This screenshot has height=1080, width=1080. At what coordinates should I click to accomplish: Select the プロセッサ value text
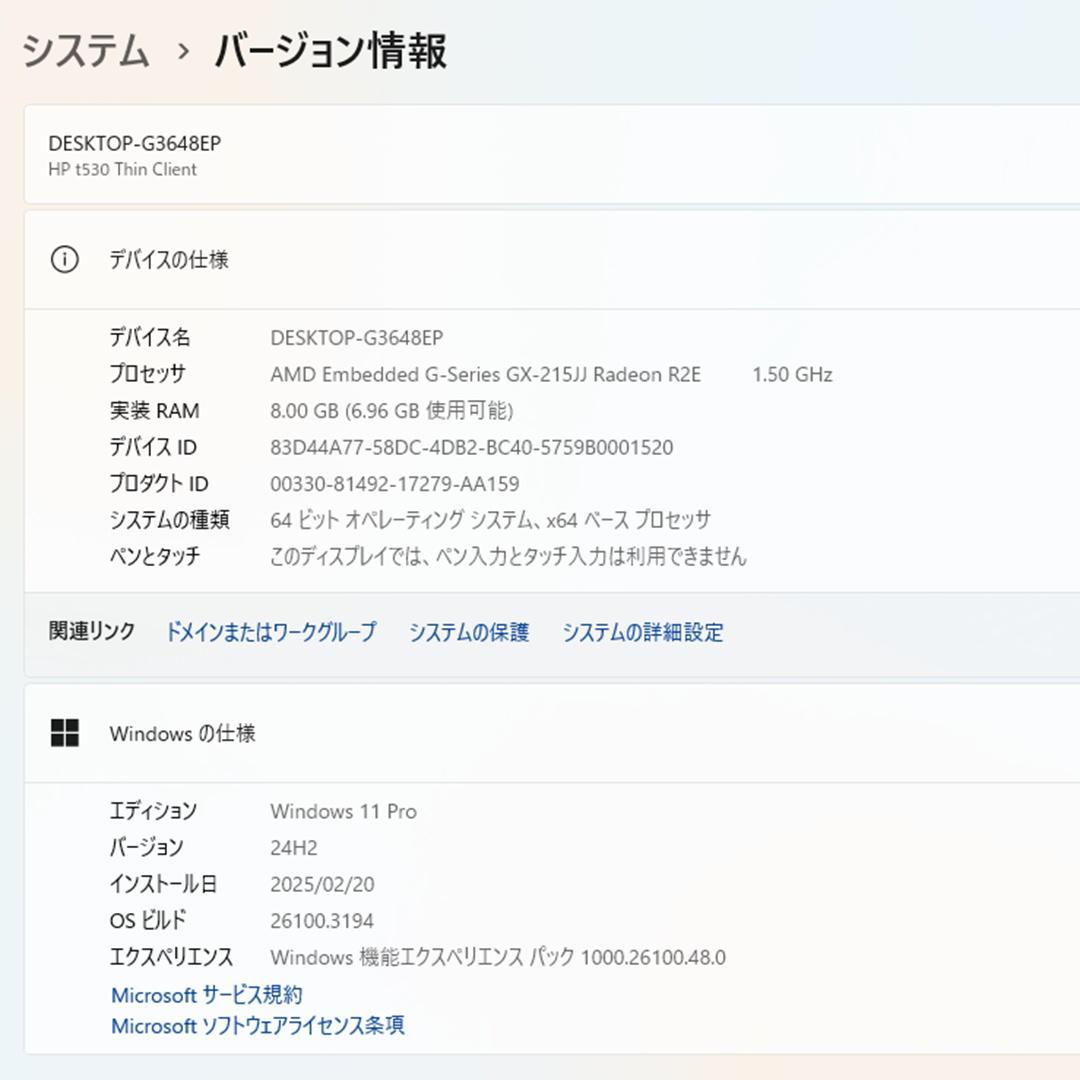(488, 374)
